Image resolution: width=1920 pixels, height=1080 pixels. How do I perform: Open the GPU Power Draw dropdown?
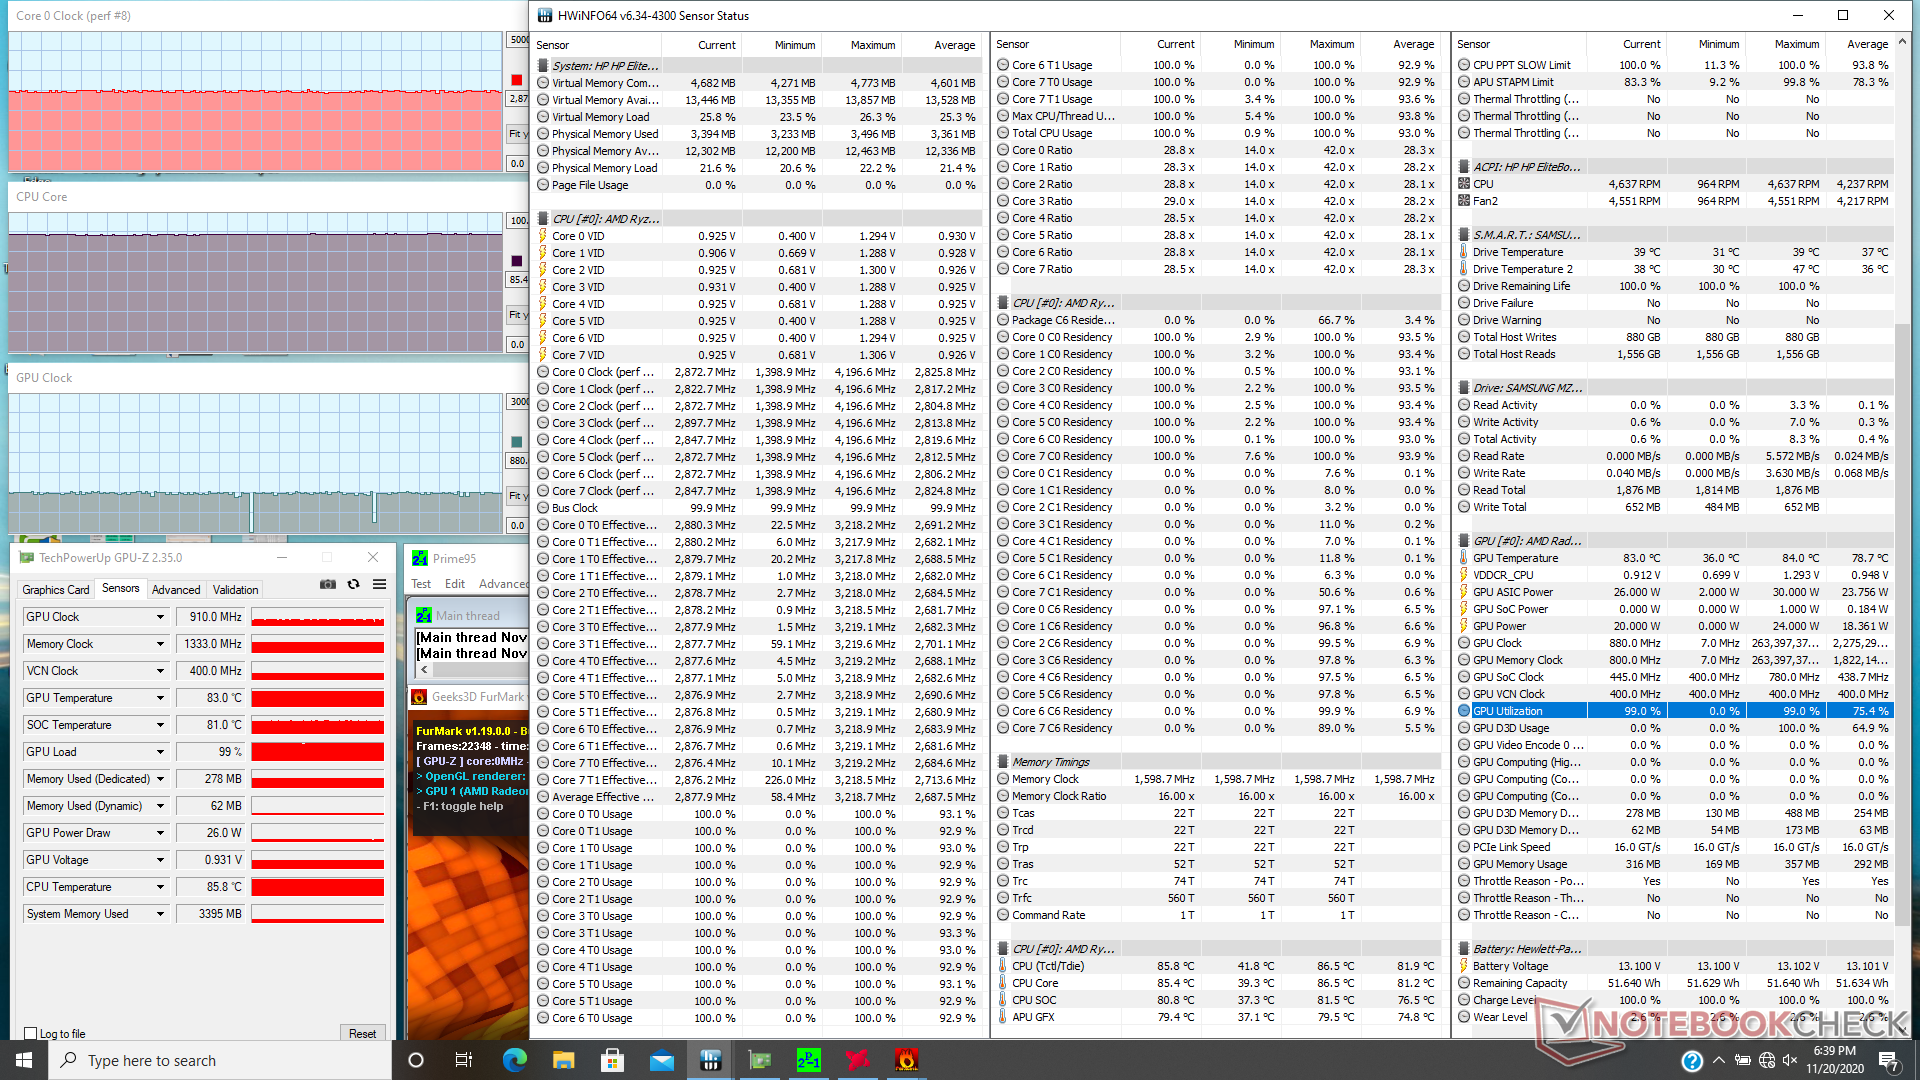point(160,833)
